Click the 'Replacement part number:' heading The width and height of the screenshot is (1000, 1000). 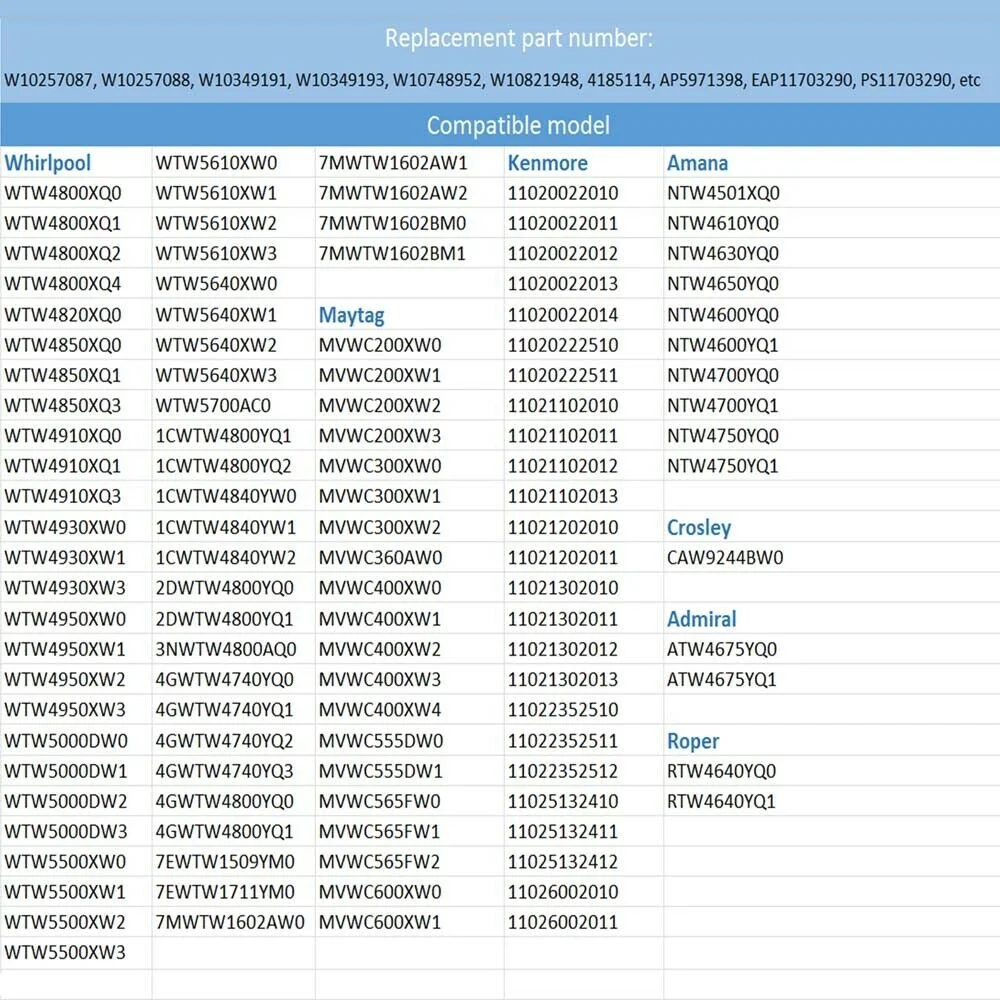coord(518,39)
